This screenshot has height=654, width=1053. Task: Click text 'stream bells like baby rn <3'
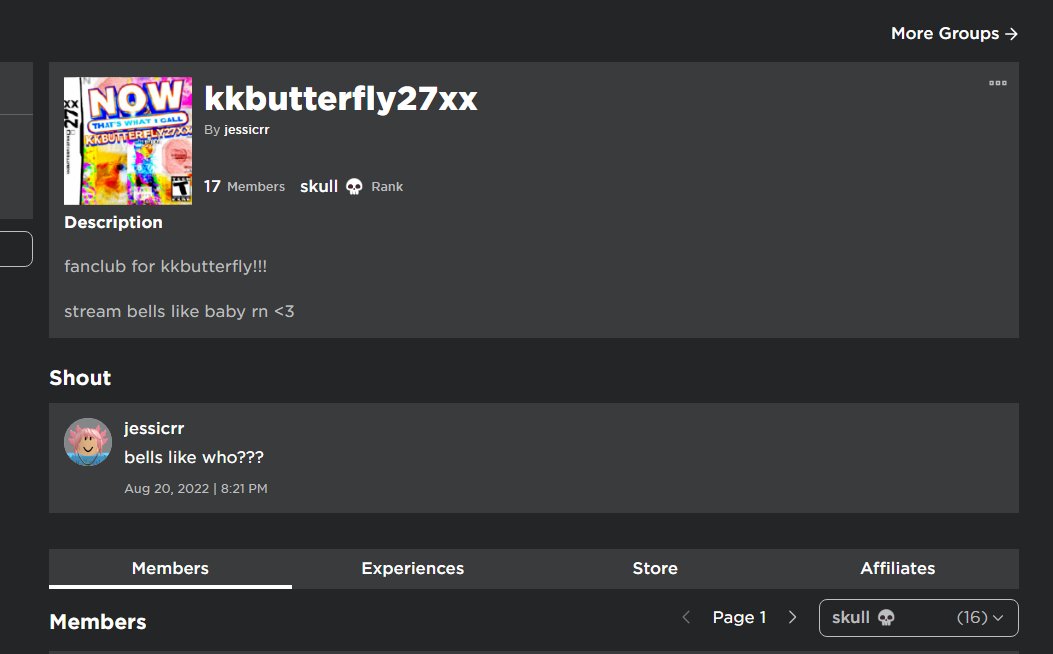[179, 312]
